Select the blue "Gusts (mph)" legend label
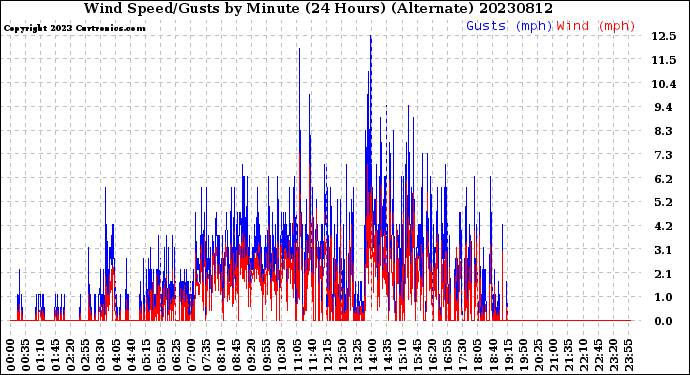The image size is (690, 375). tap(509, 26)
